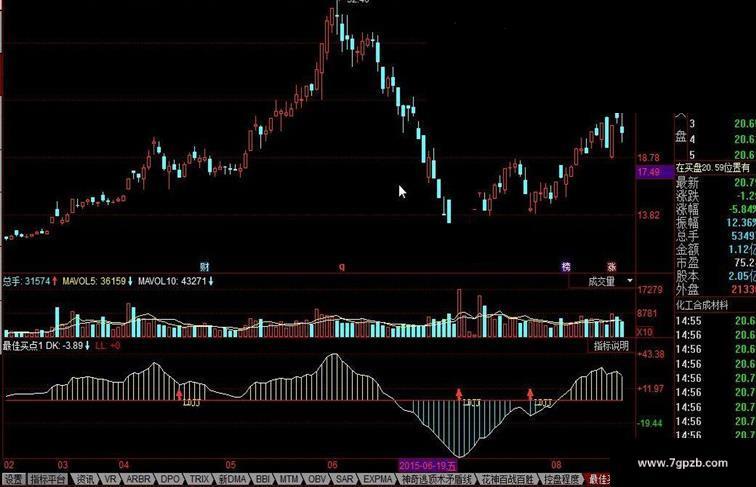Click the rightmost red buy arrow in the DK indicator
The image size is (756, 487).
click(530, 394)
